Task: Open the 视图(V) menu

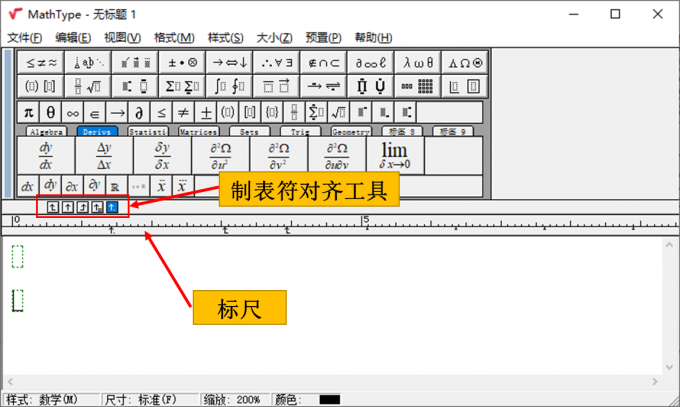Action: click(123, 38)
